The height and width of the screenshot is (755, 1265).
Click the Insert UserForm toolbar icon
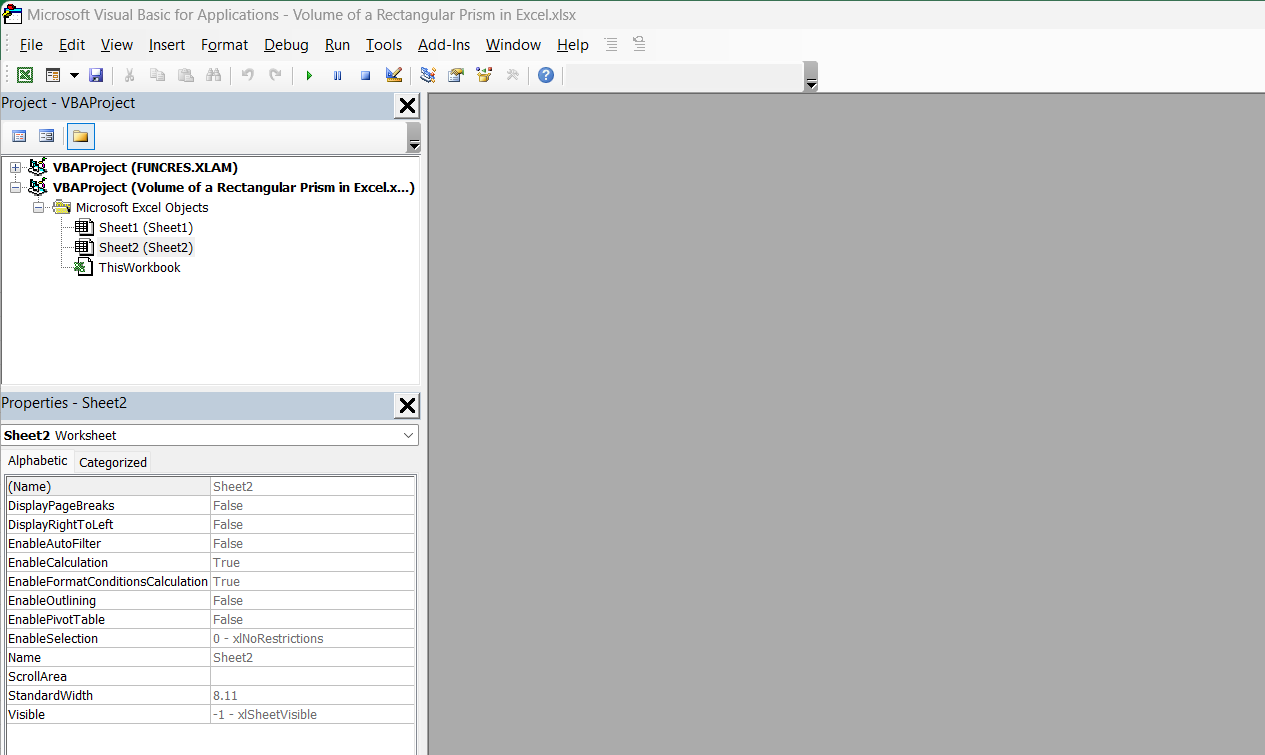tap(54, 75)
